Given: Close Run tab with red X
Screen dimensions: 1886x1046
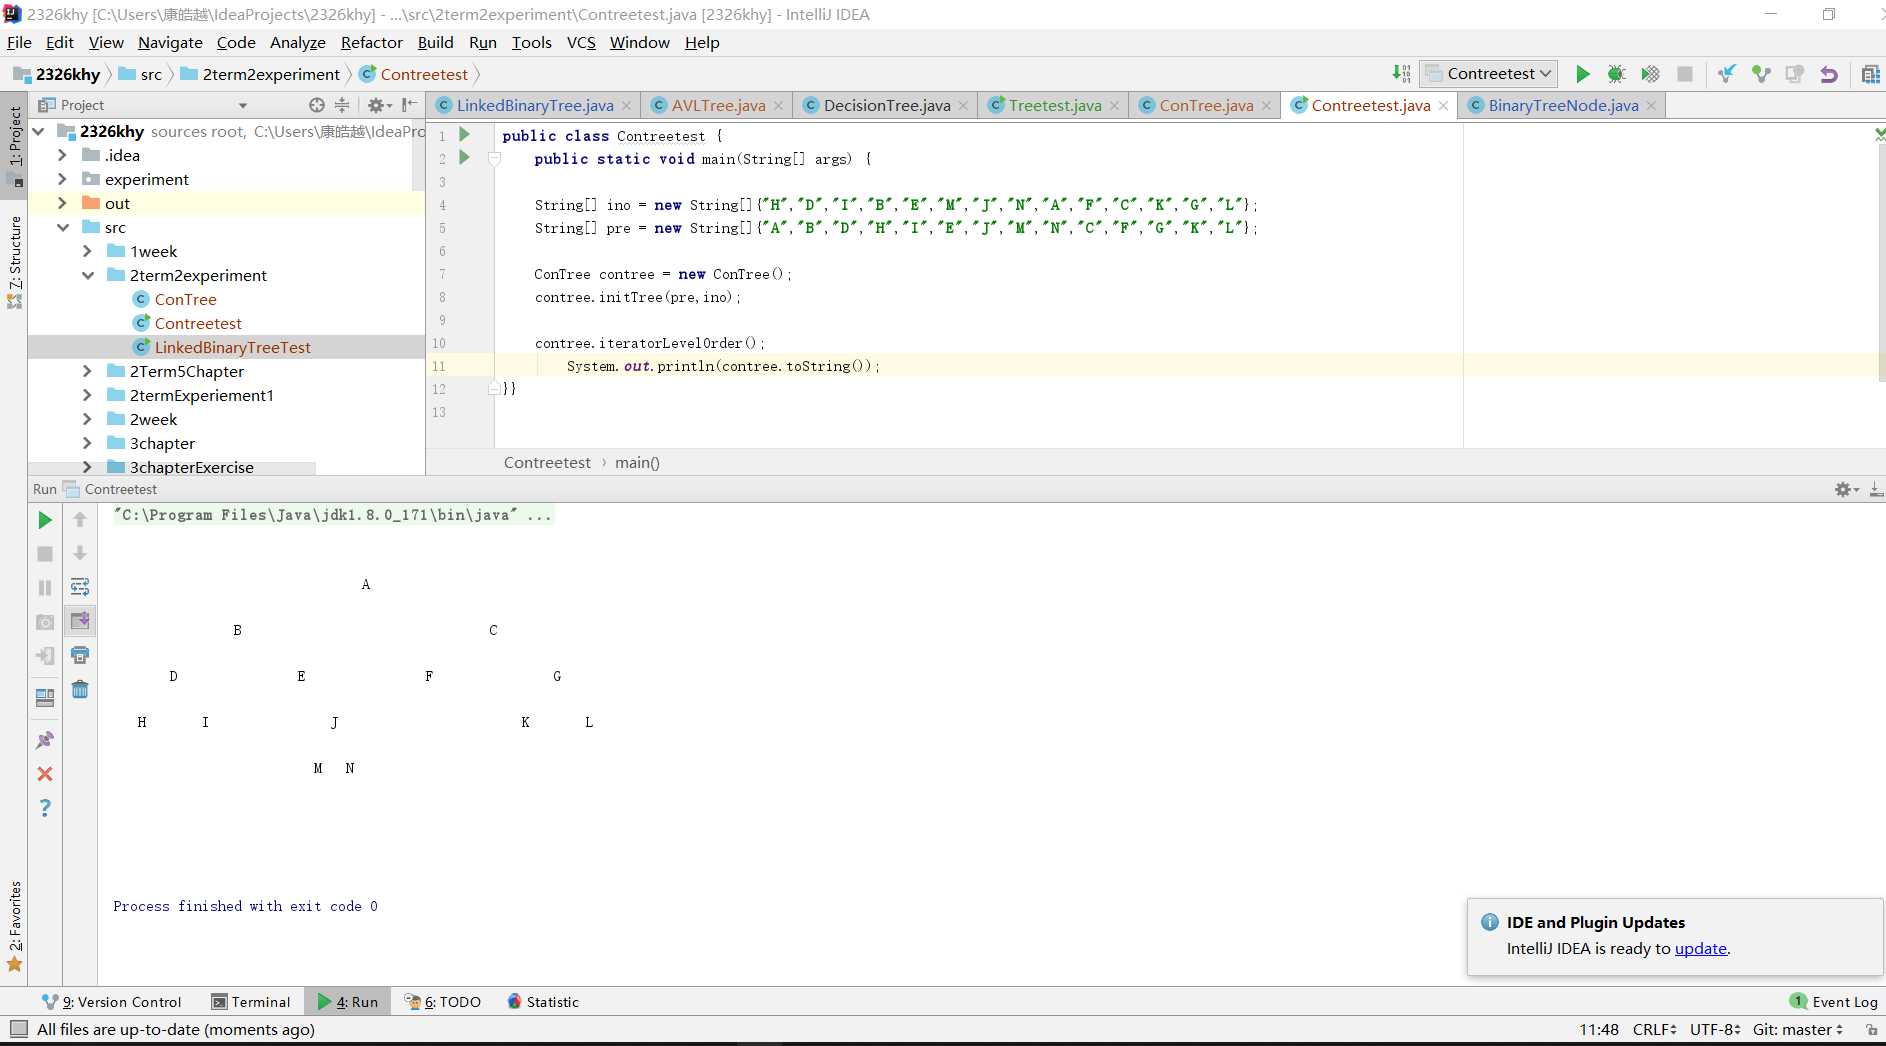Looking at the screenshot, I should pyautogui.click(x=45, y=774).
